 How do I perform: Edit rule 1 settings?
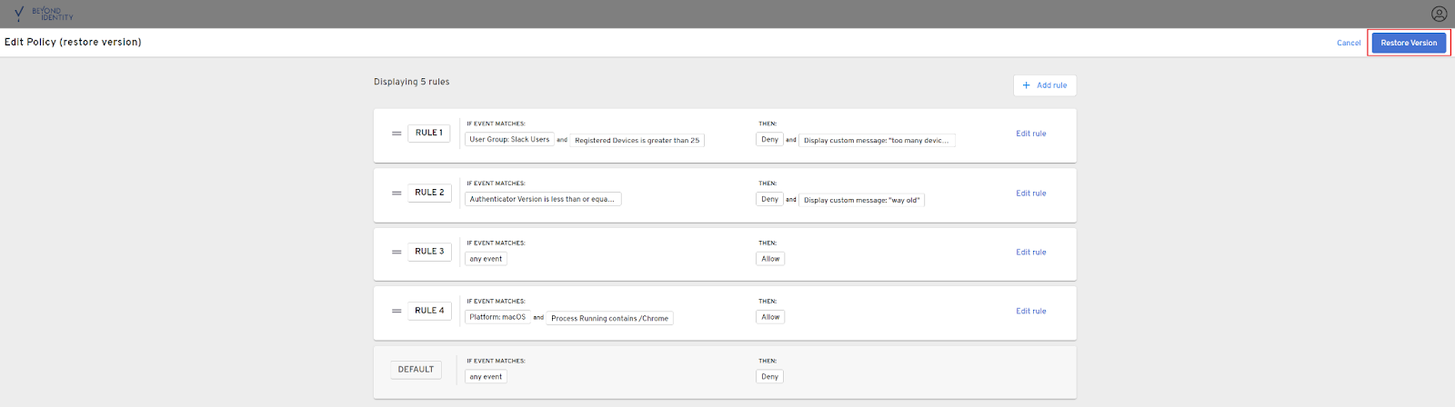[1030, 134]
